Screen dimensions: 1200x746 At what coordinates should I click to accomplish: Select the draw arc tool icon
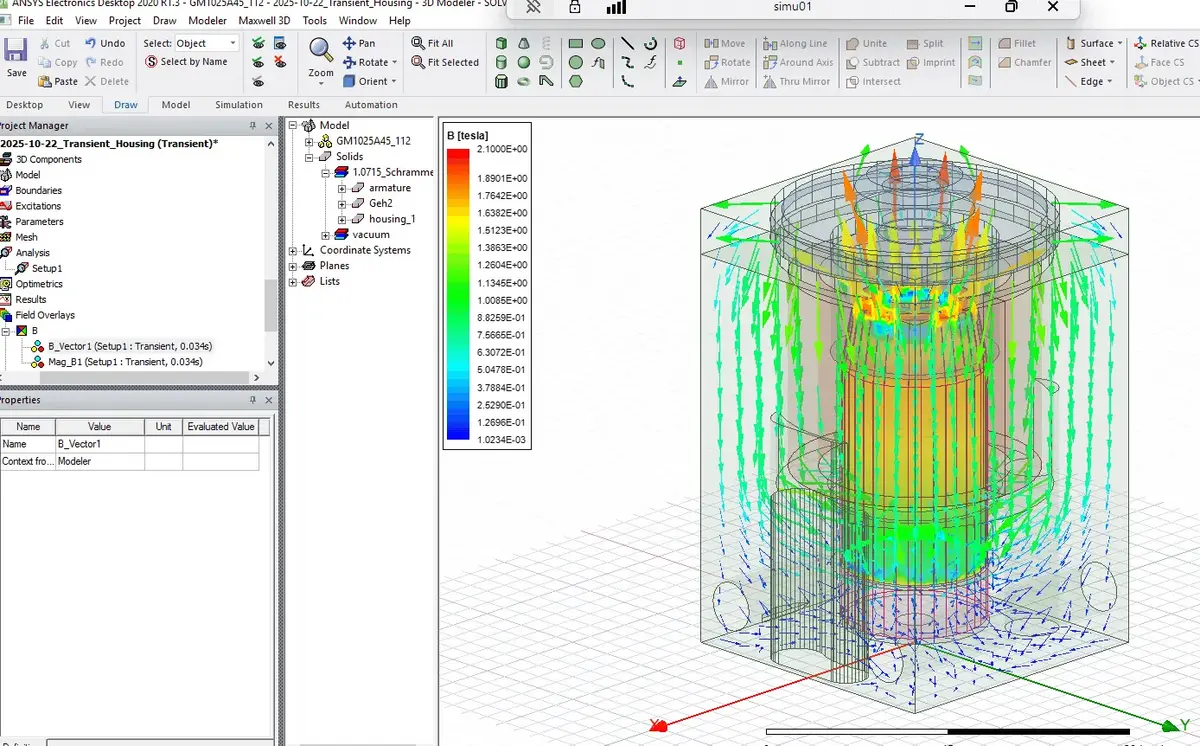(650, 43)
